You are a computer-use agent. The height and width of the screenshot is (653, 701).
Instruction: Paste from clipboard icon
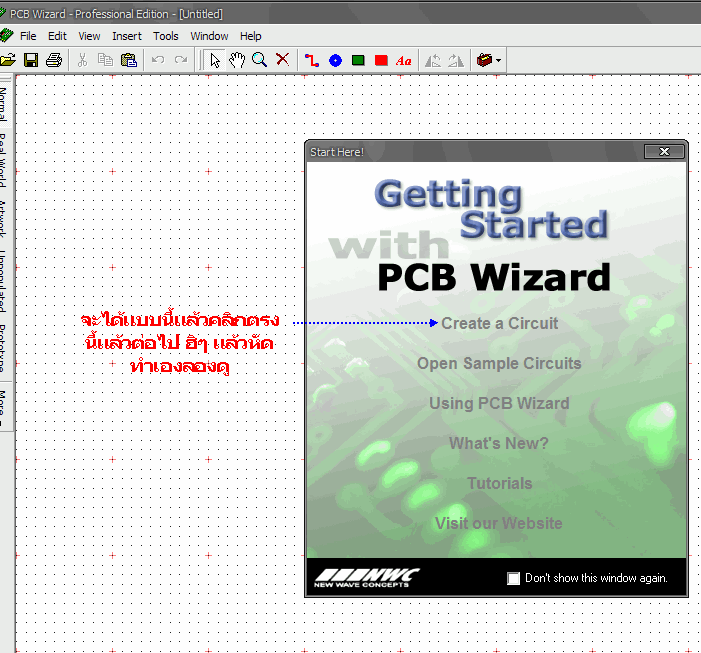click(129, 60)
